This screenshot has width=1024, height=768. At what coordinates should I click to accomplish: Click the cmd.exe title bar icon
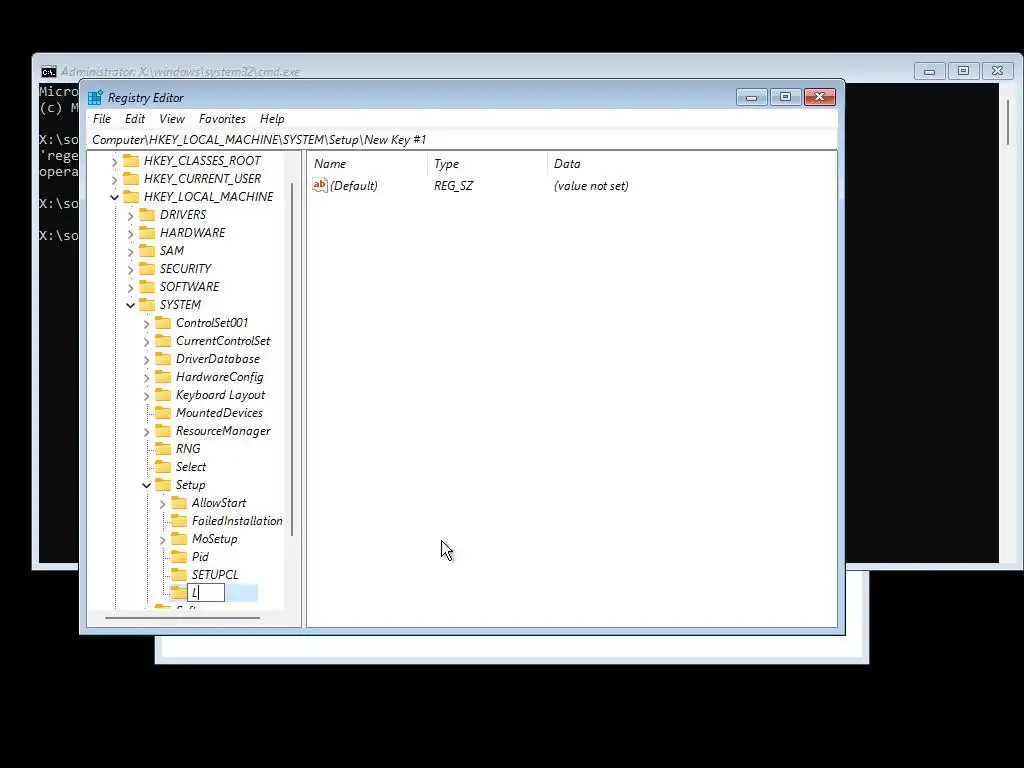pos(49,71)
